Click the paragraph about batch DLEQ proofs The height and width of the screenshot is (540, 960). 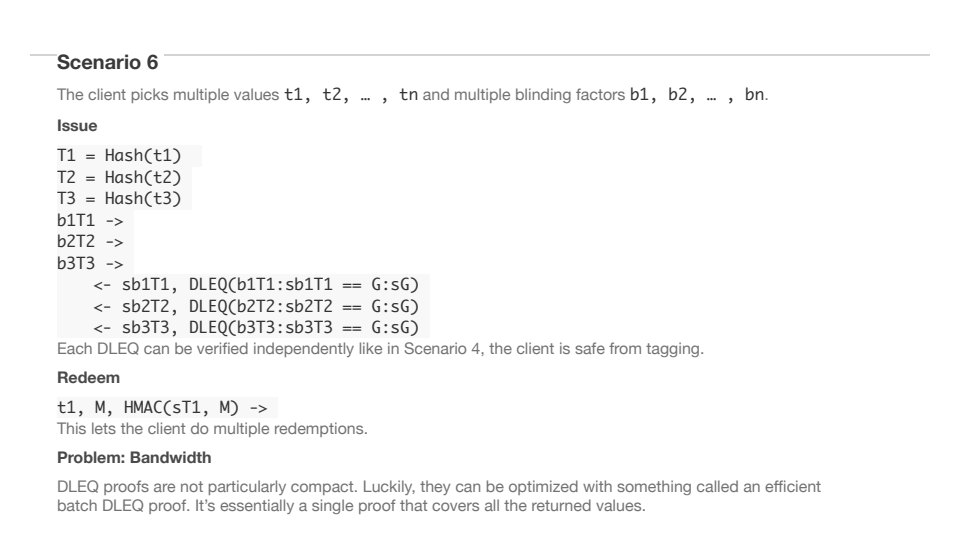click(x=439, y=496)
